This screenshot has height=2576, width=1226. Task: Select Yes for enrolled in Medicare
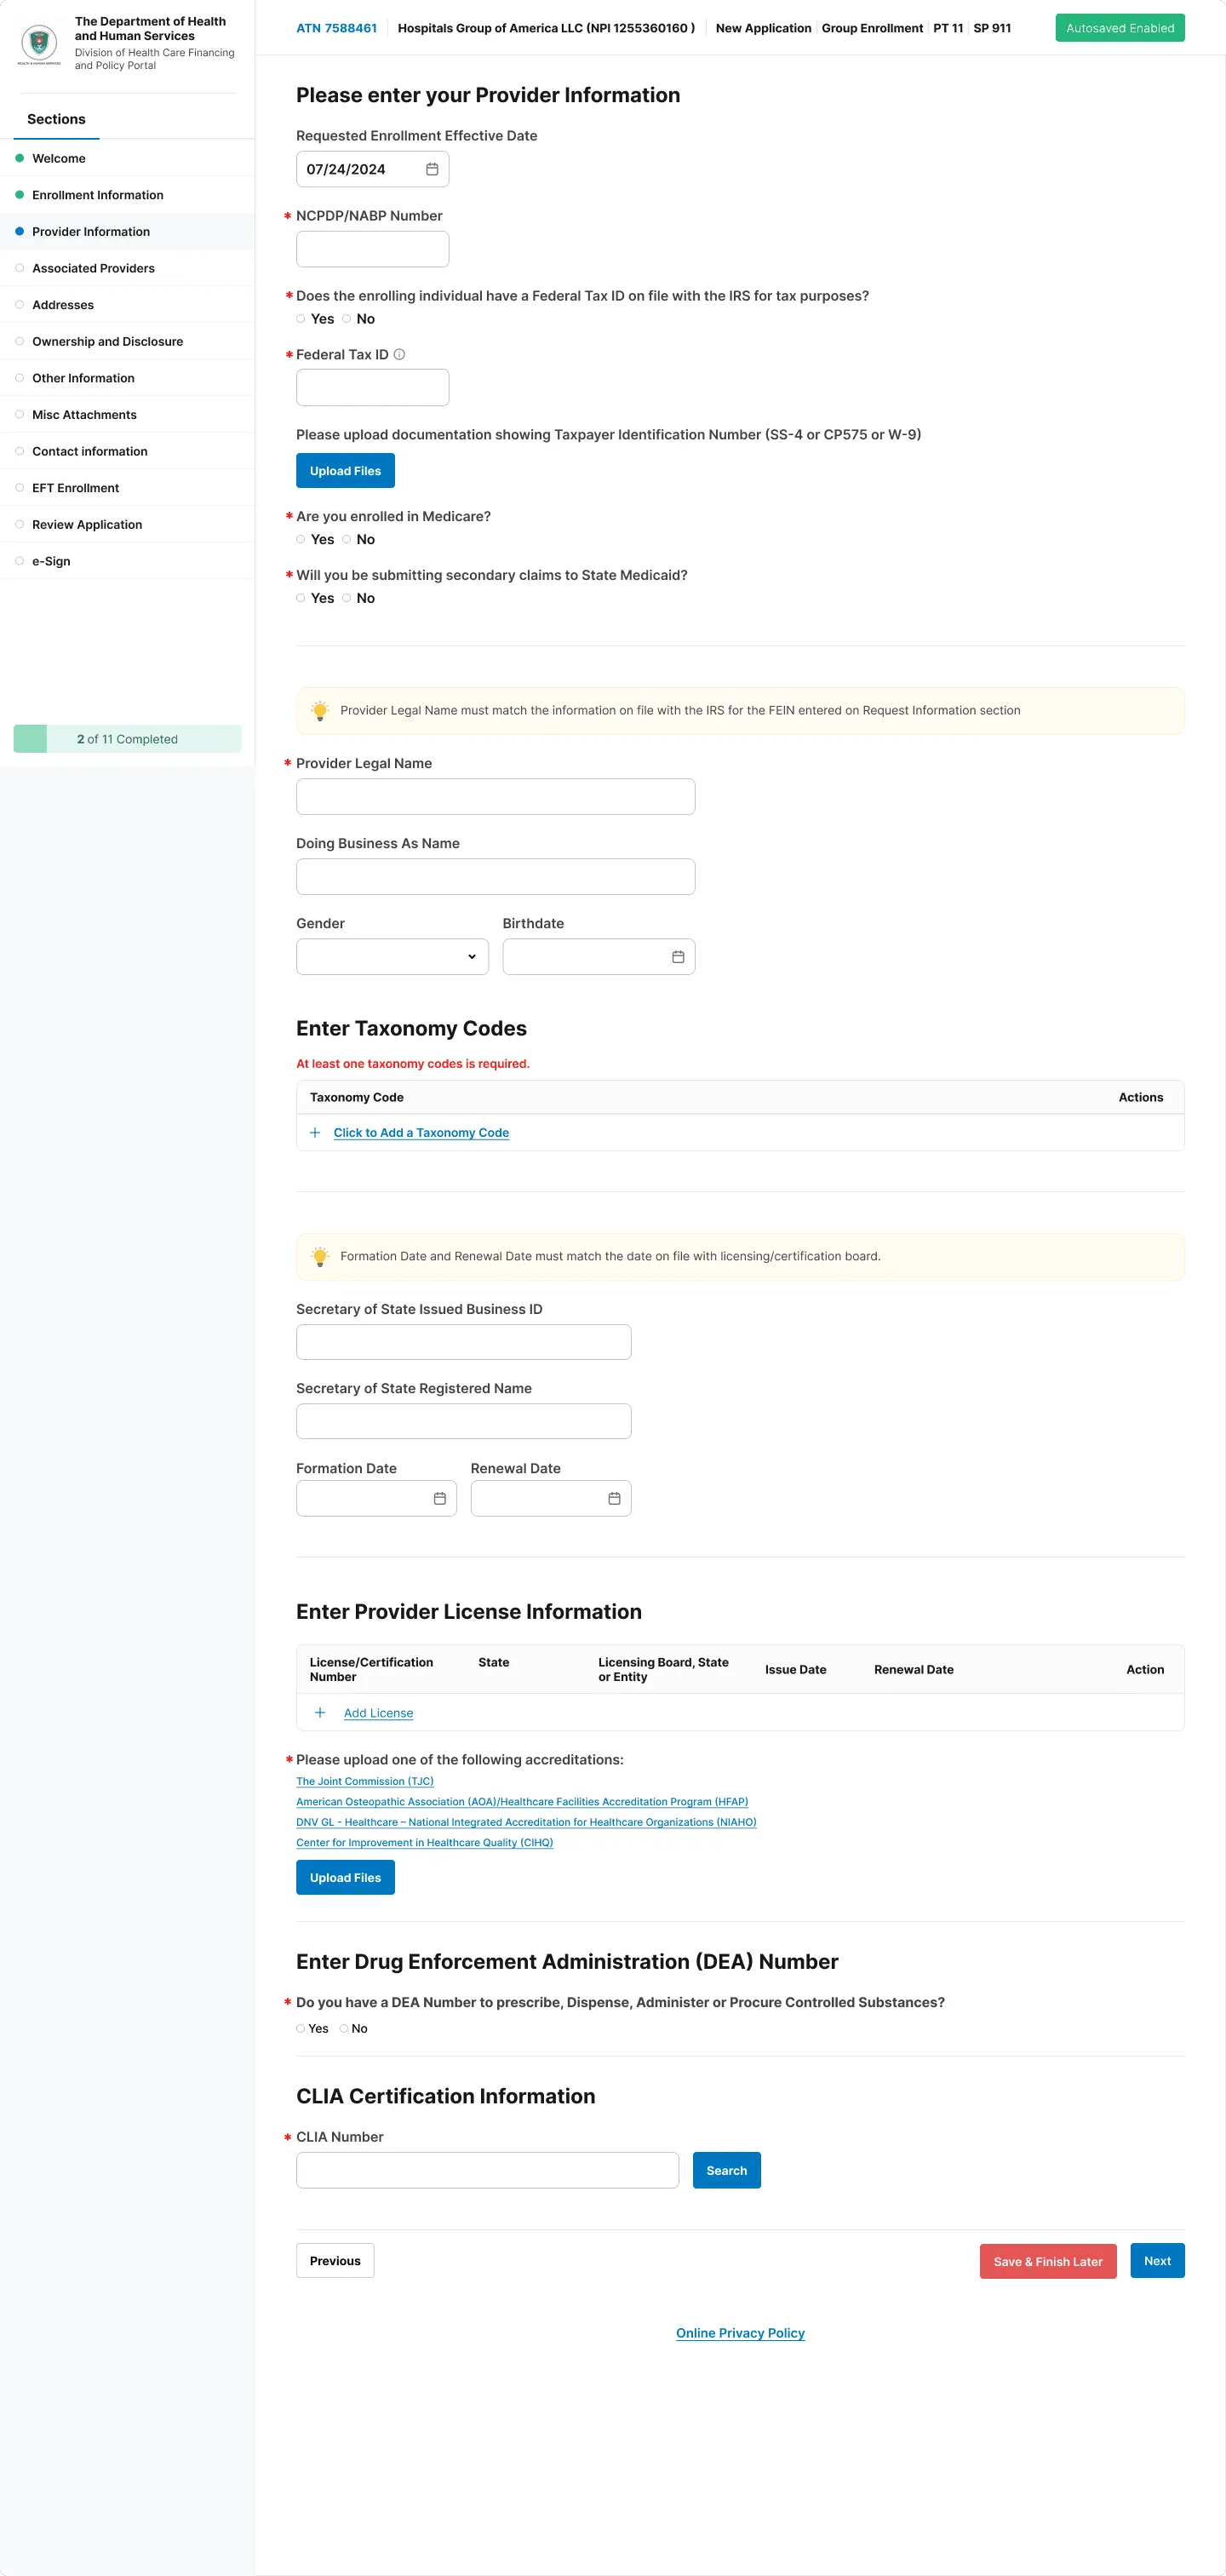click(x=301, y=539)
